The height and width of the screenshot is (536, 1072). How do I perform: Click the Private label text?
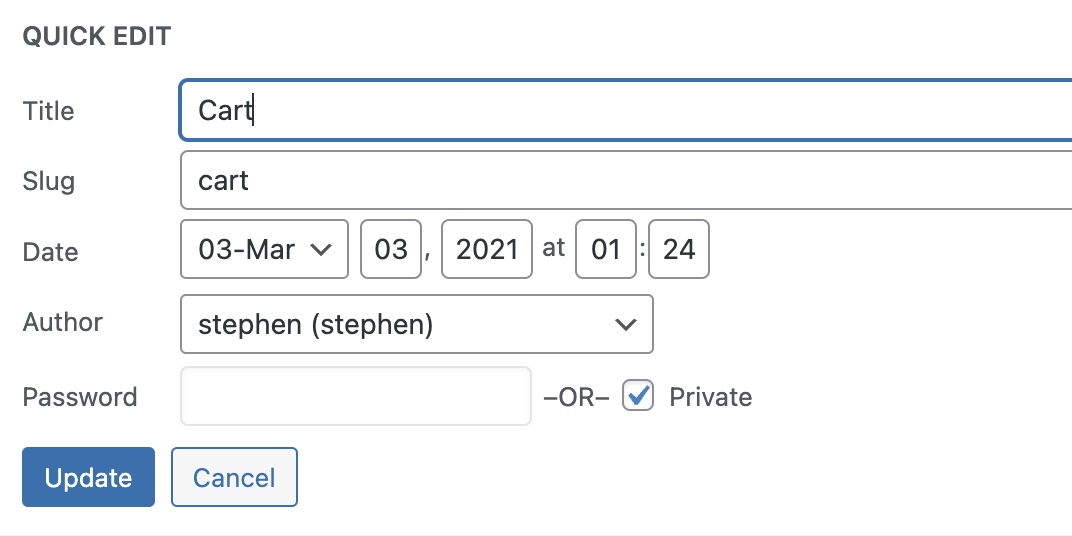click(x=710, y=397)
